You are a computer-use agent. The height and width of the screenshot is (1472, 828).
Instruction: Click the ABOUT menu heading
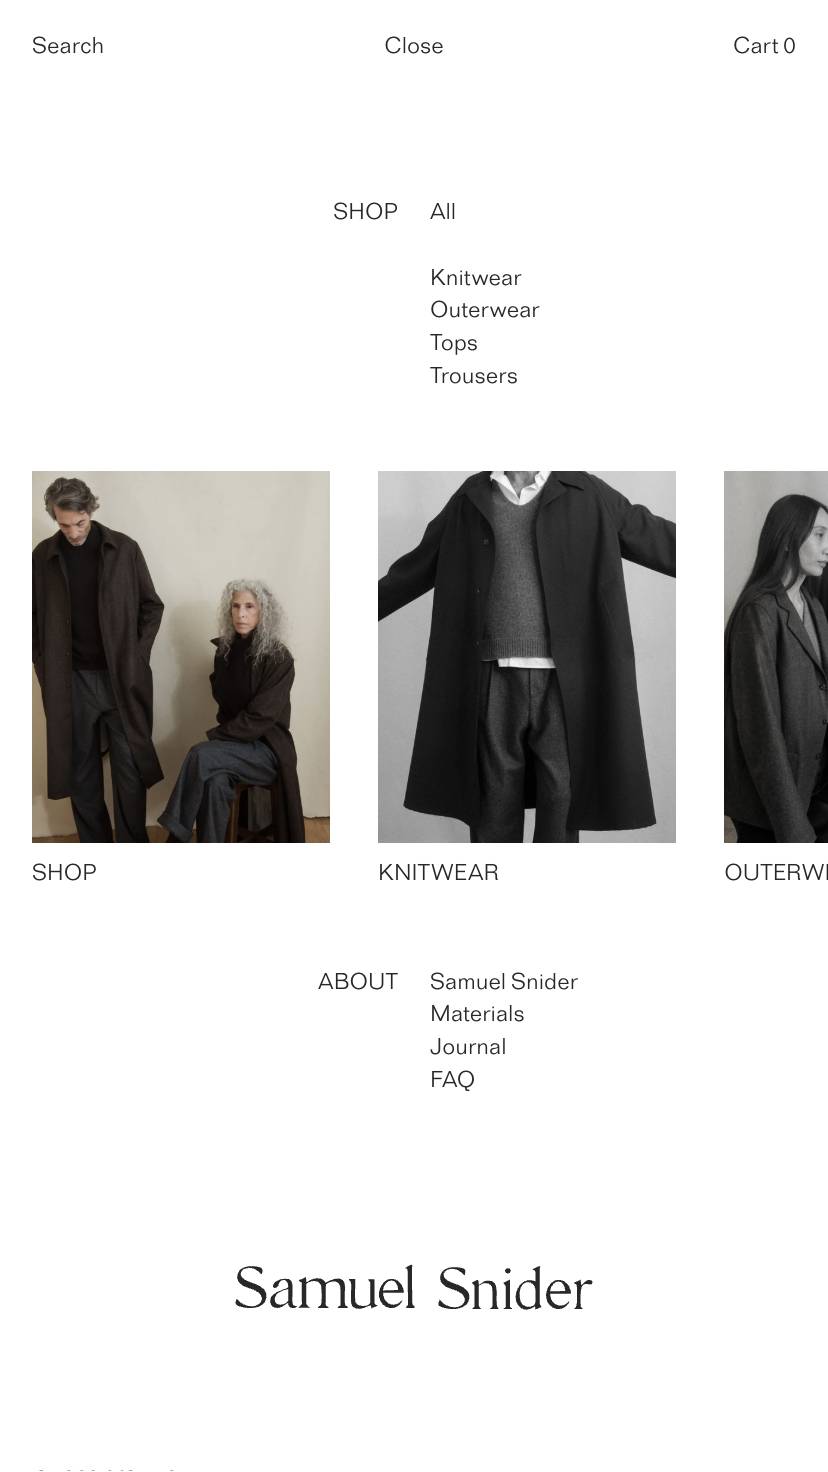[358, 982]
